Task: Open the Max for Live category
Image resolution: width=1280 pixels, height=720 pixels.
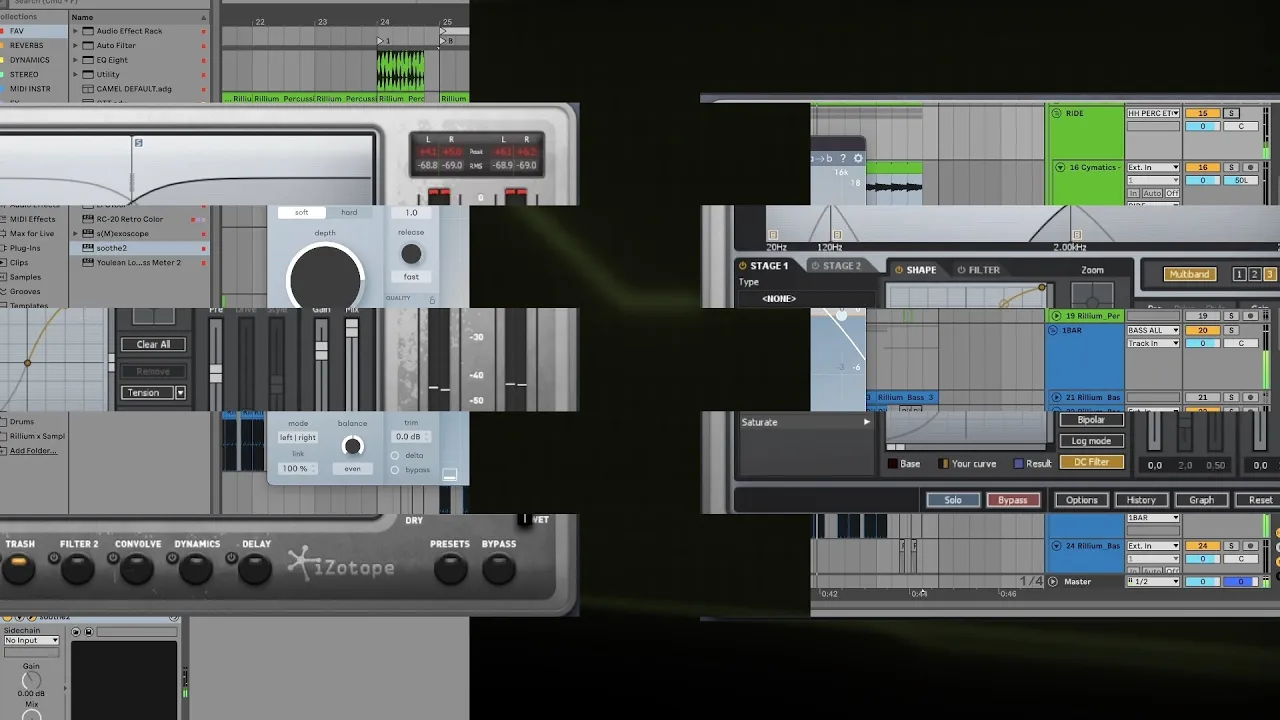Action: (32, 234)
